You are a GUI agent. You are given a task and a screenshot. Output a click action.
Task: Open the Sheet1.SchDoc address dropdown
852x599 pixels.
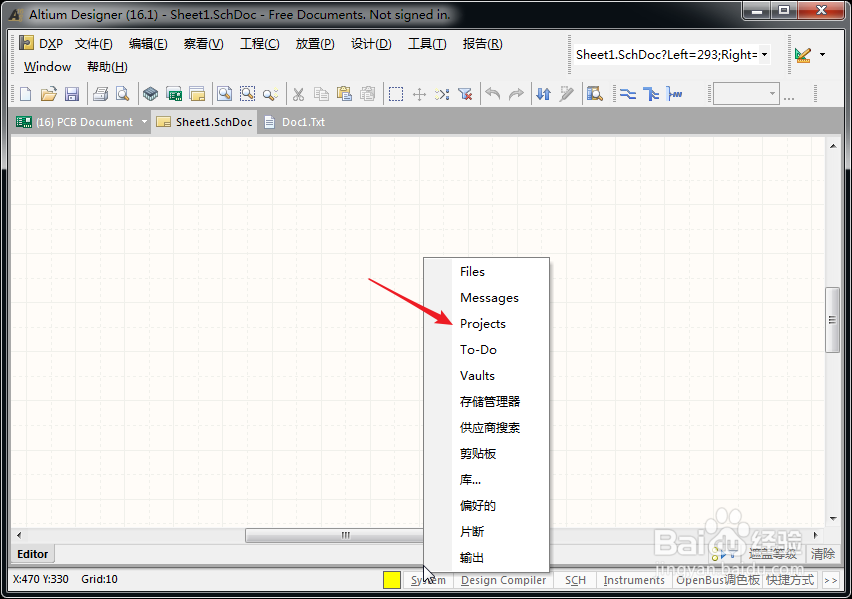[765, 54]
